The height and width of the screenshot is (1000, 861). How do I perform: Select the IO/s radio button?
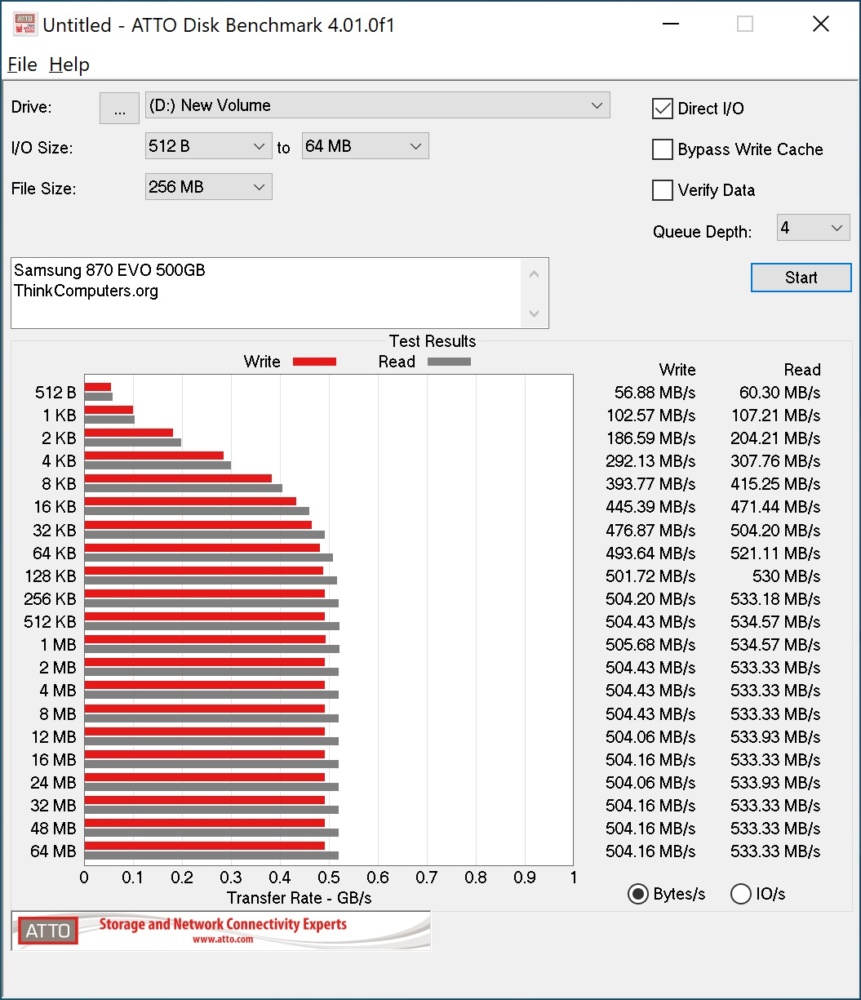740,894
